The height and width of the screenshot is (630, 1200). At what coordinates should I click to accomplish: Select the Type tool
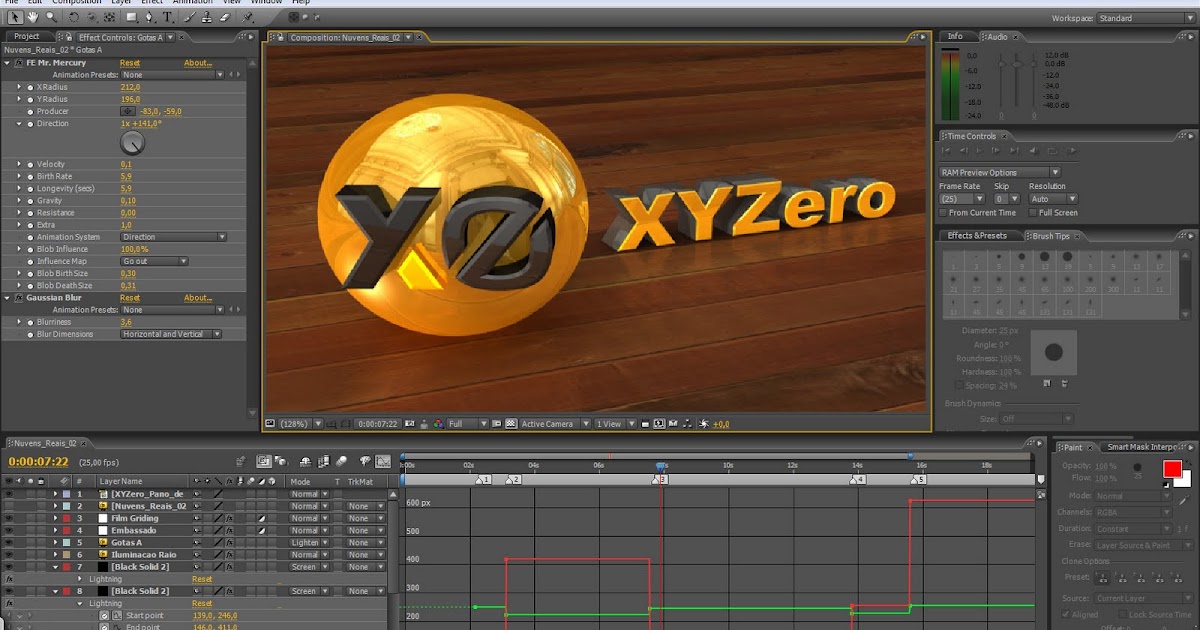click(x=167, y=17)
